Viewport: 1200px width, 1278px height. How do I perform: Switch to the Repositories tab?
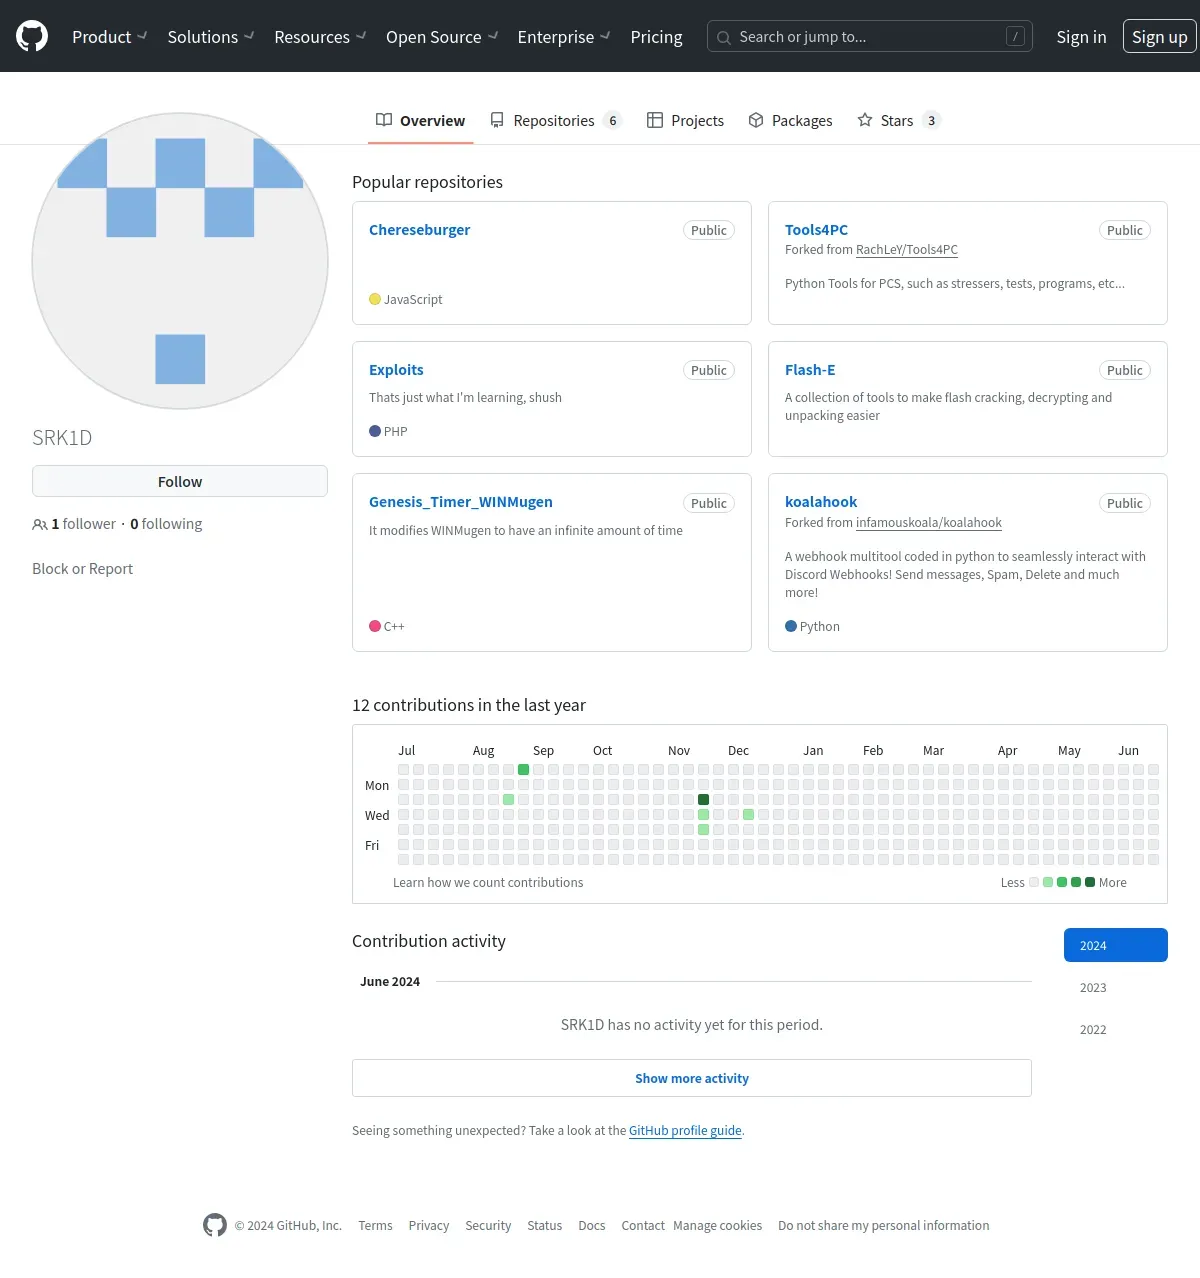555,120
